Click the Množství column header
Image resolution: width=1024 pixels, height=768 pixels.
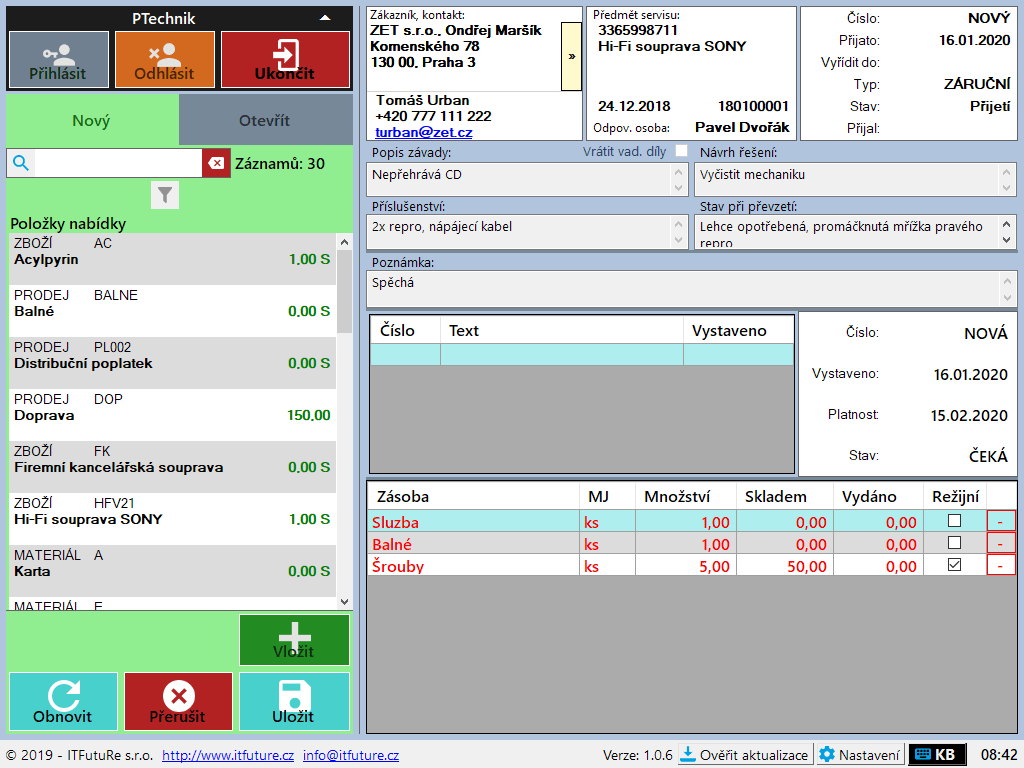click(686, 496)
